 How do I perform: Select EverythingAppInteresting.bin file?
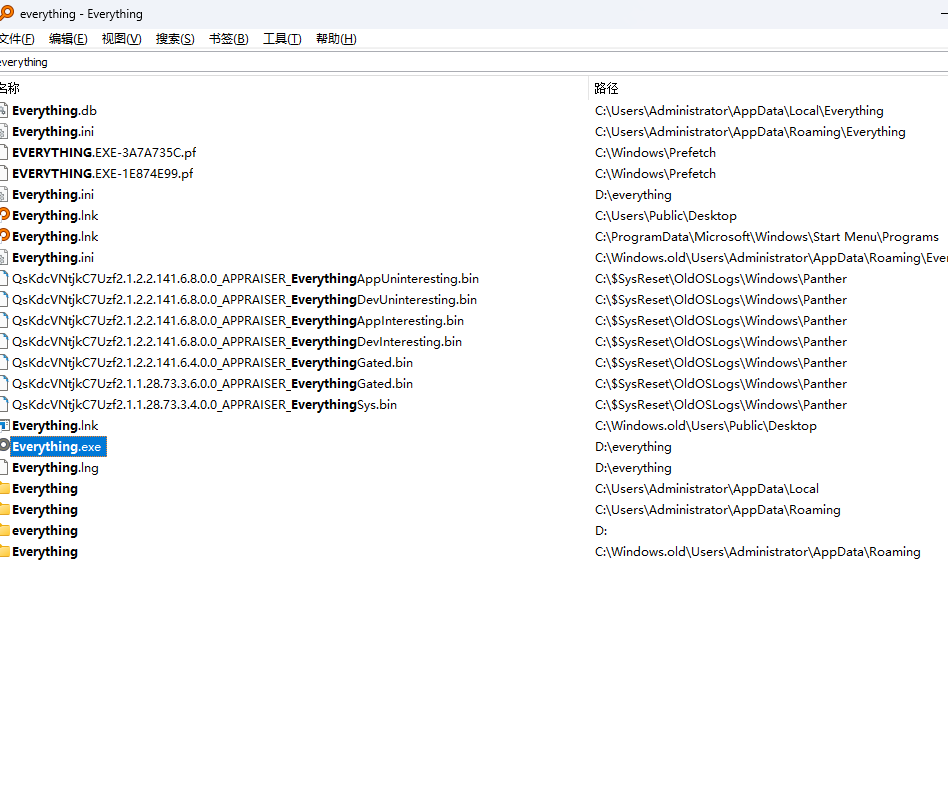[x=238, y=320]
